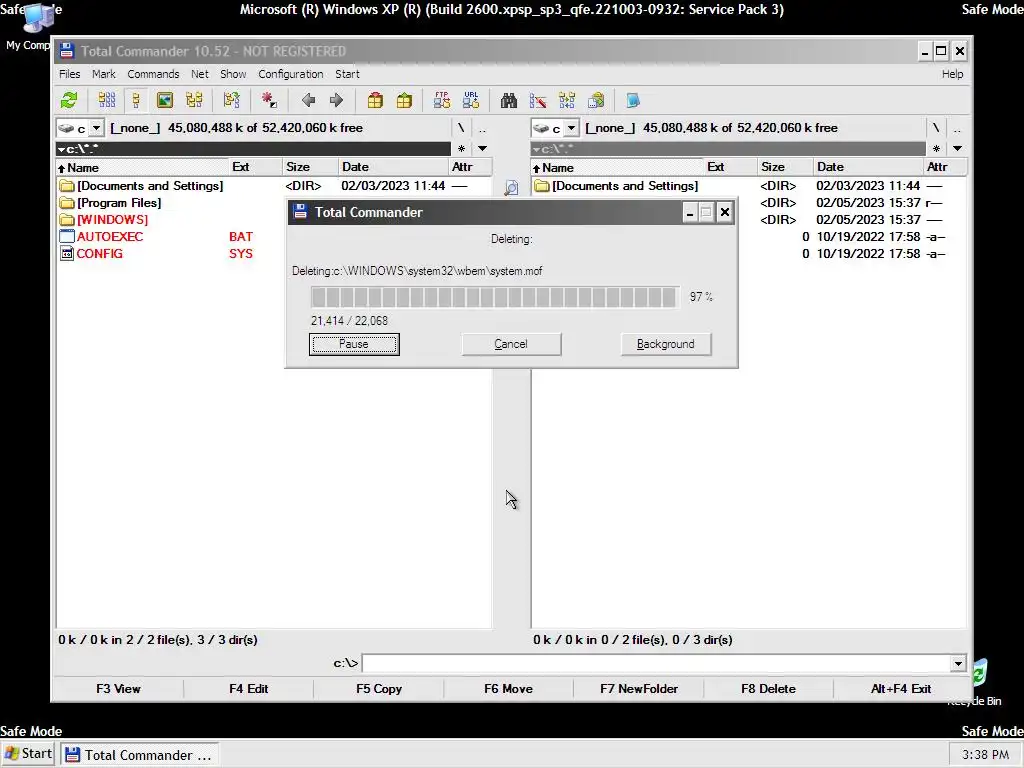Viewport: 1024px width, 768px height.
Task: Open Synchronize directories toolbar icon
Action: [567, 101]
